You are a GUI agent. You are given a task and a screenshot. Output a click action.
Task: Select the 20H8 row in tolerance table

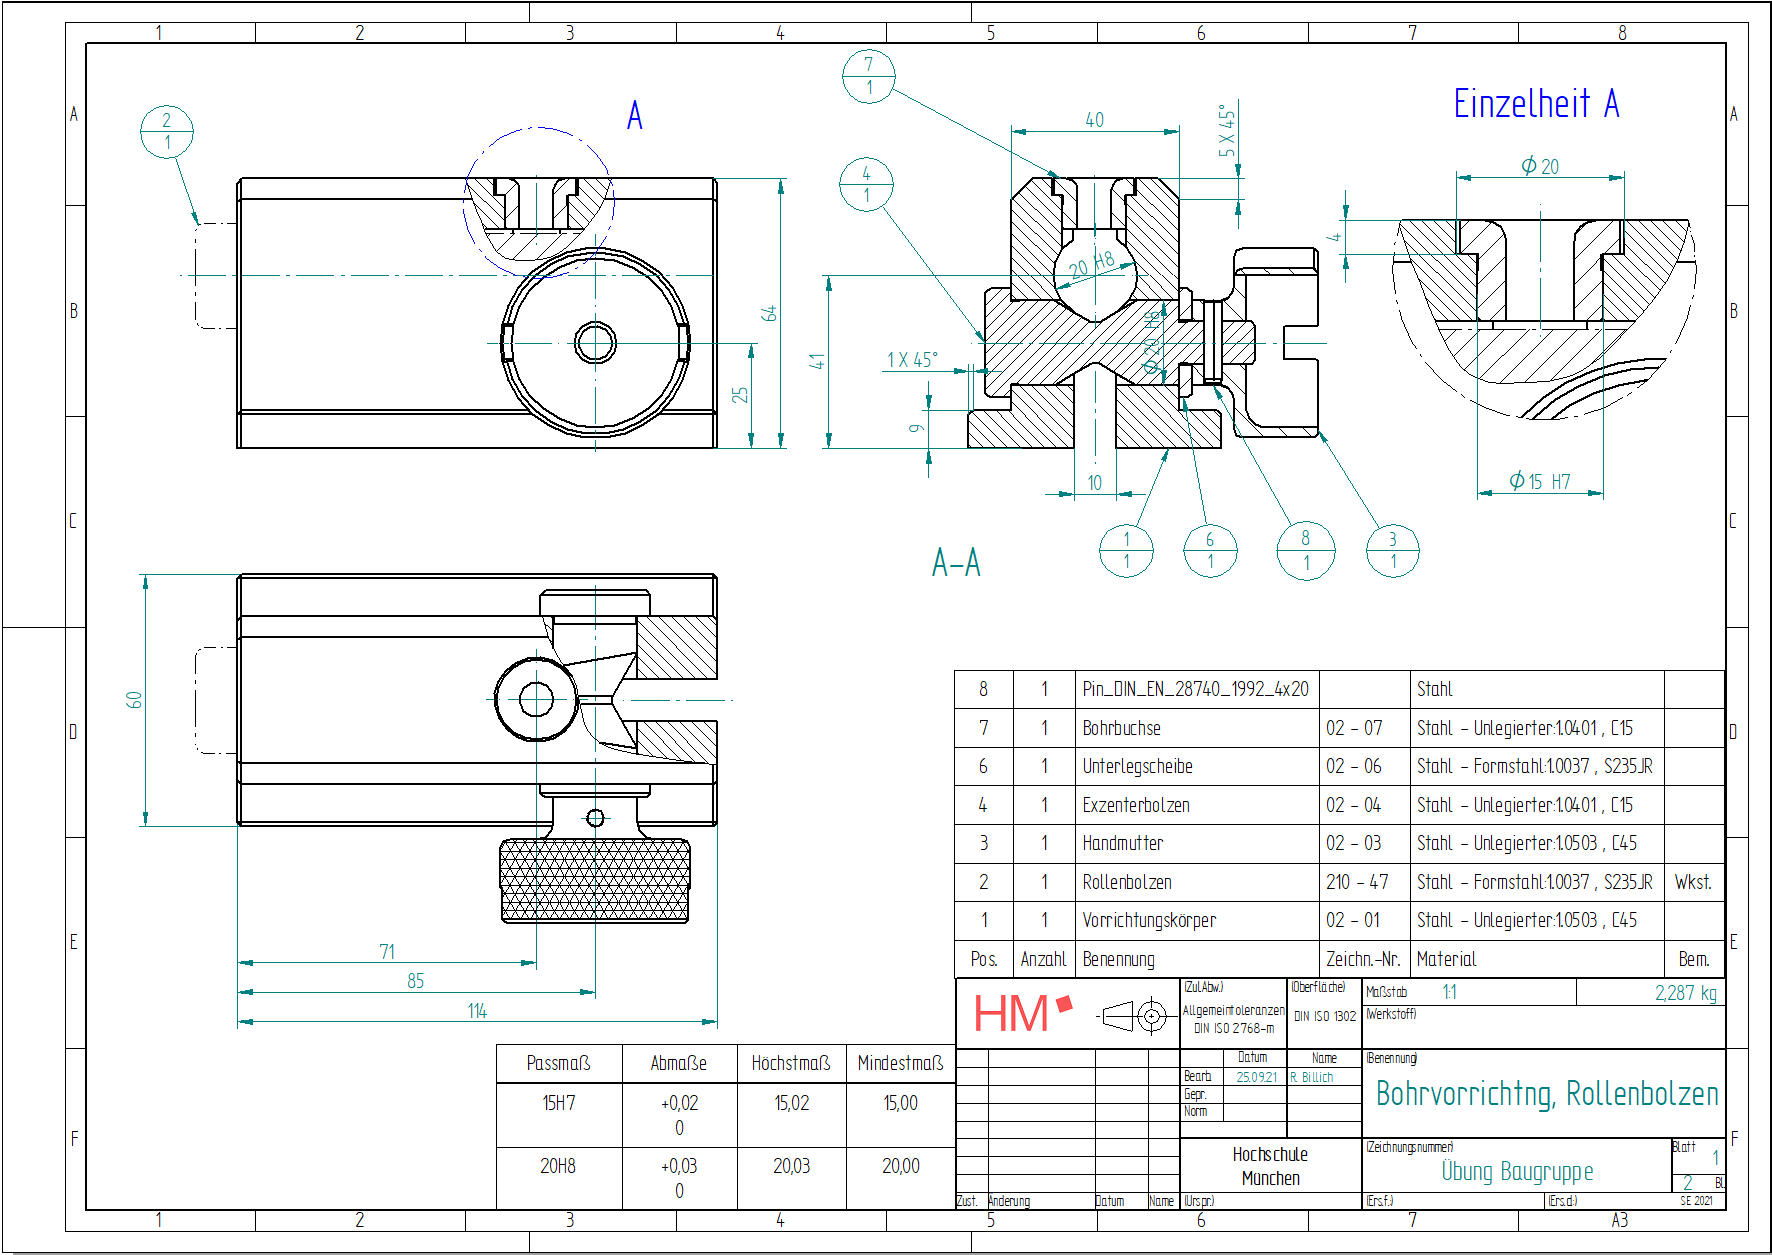[x=558, y=1166]
